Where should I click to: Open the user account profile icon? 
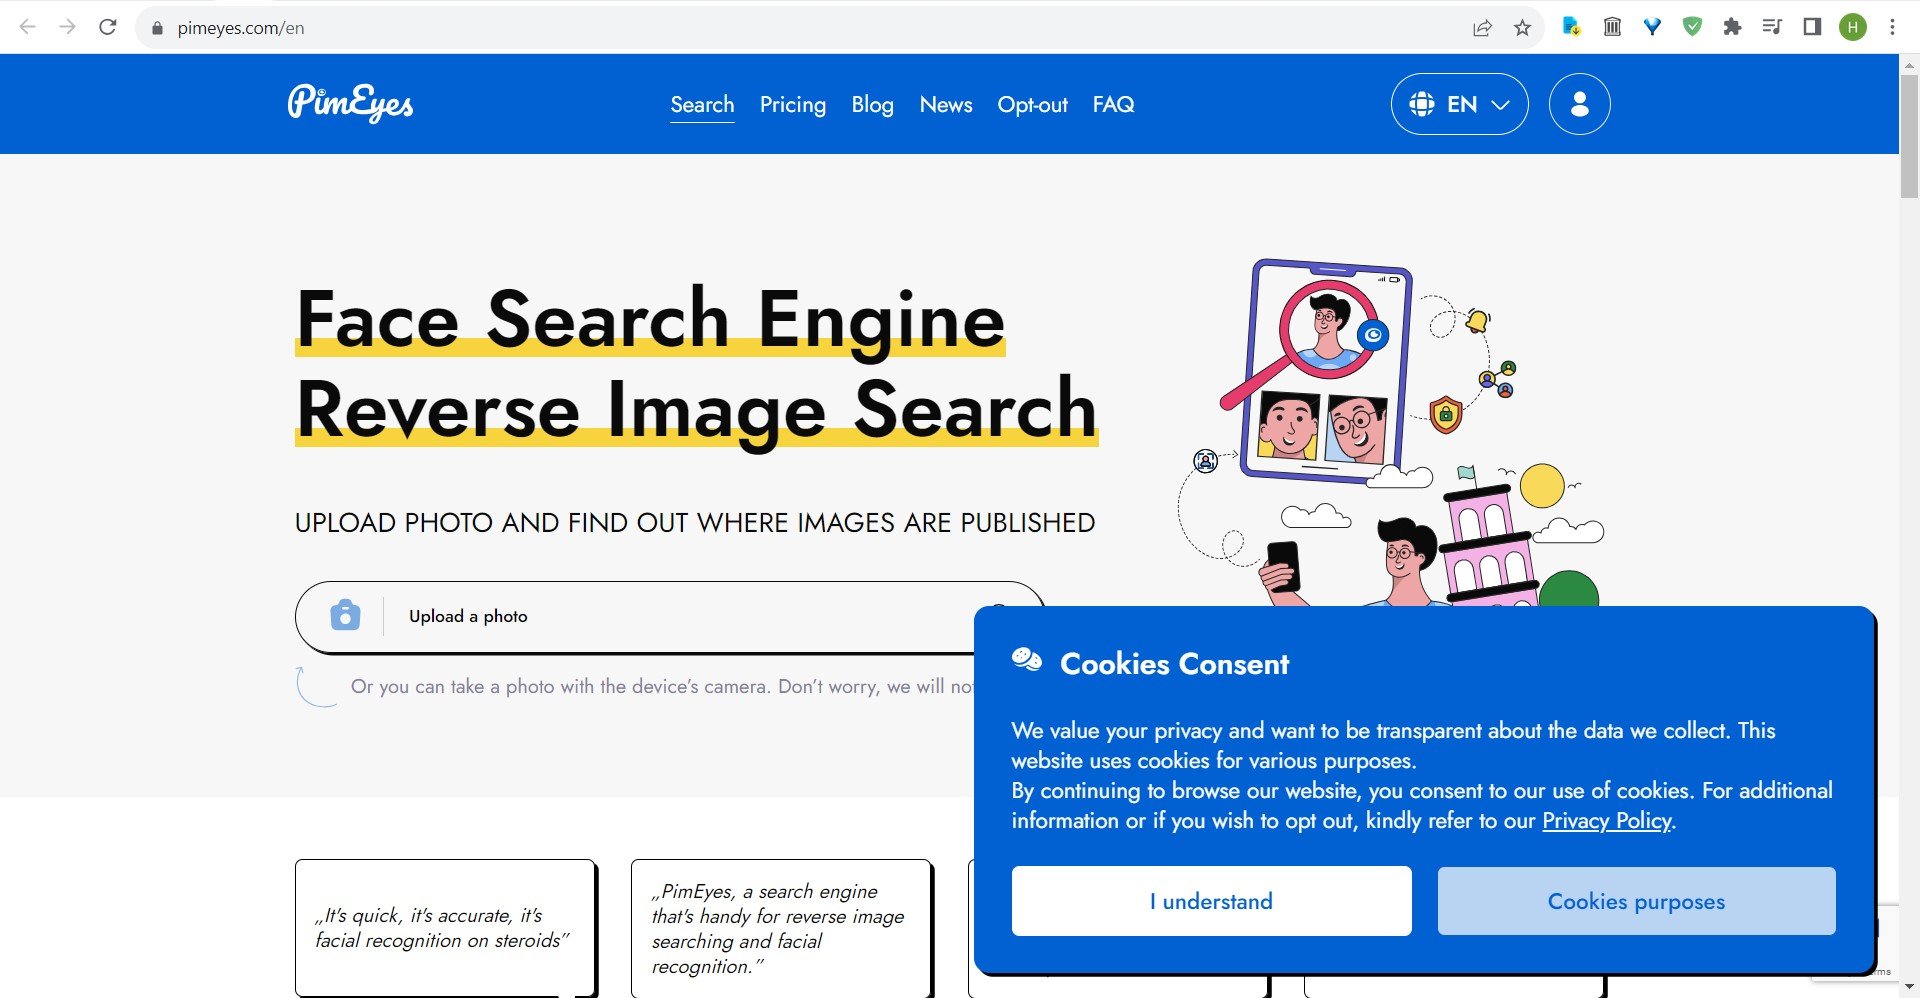[1579, 104]
